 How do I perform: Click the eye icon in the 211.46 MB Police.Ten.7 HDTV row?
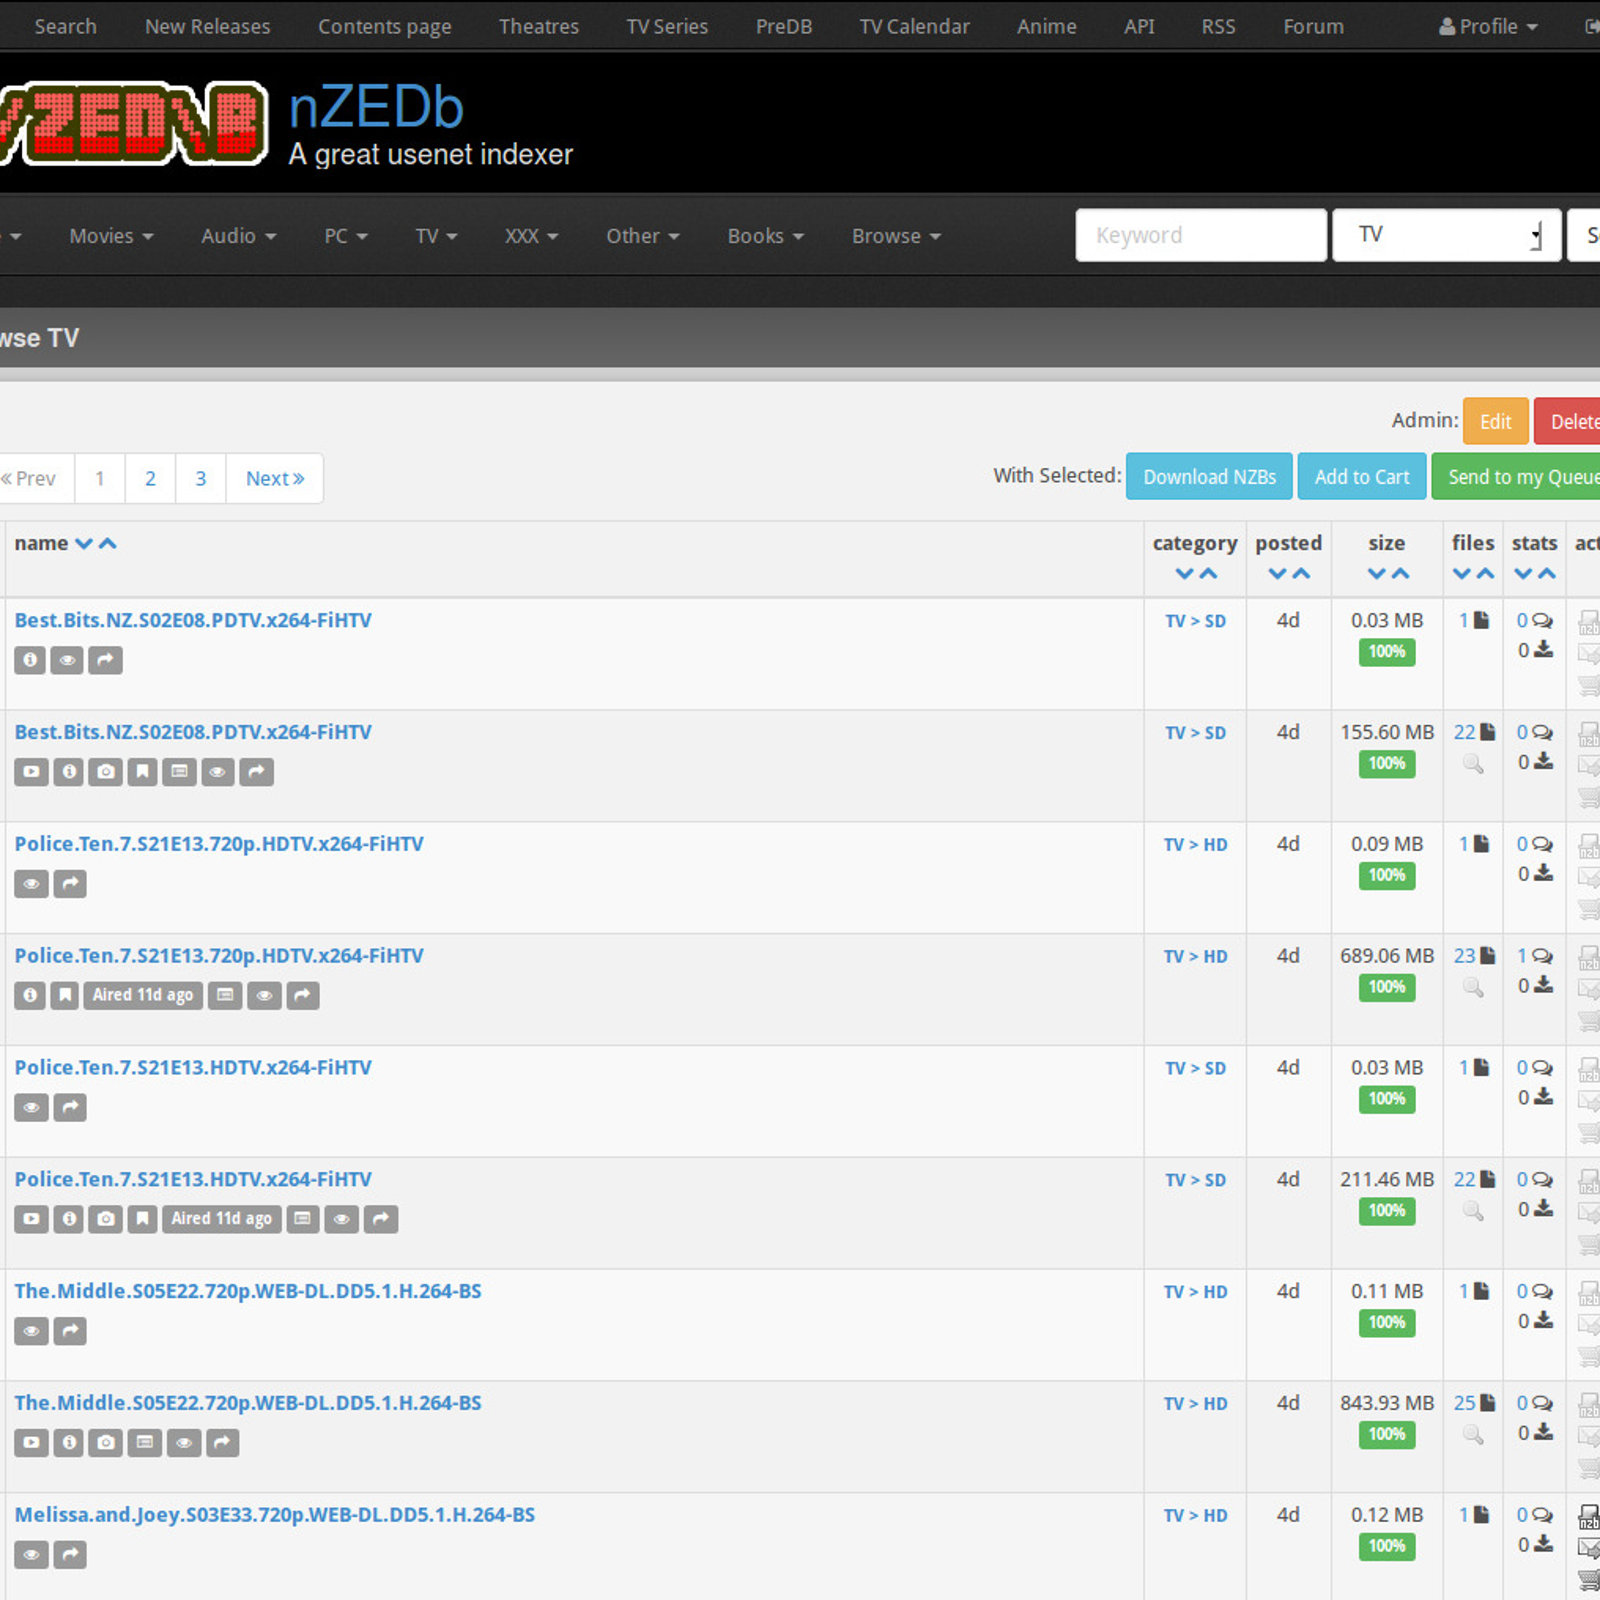click(342, 1220)
